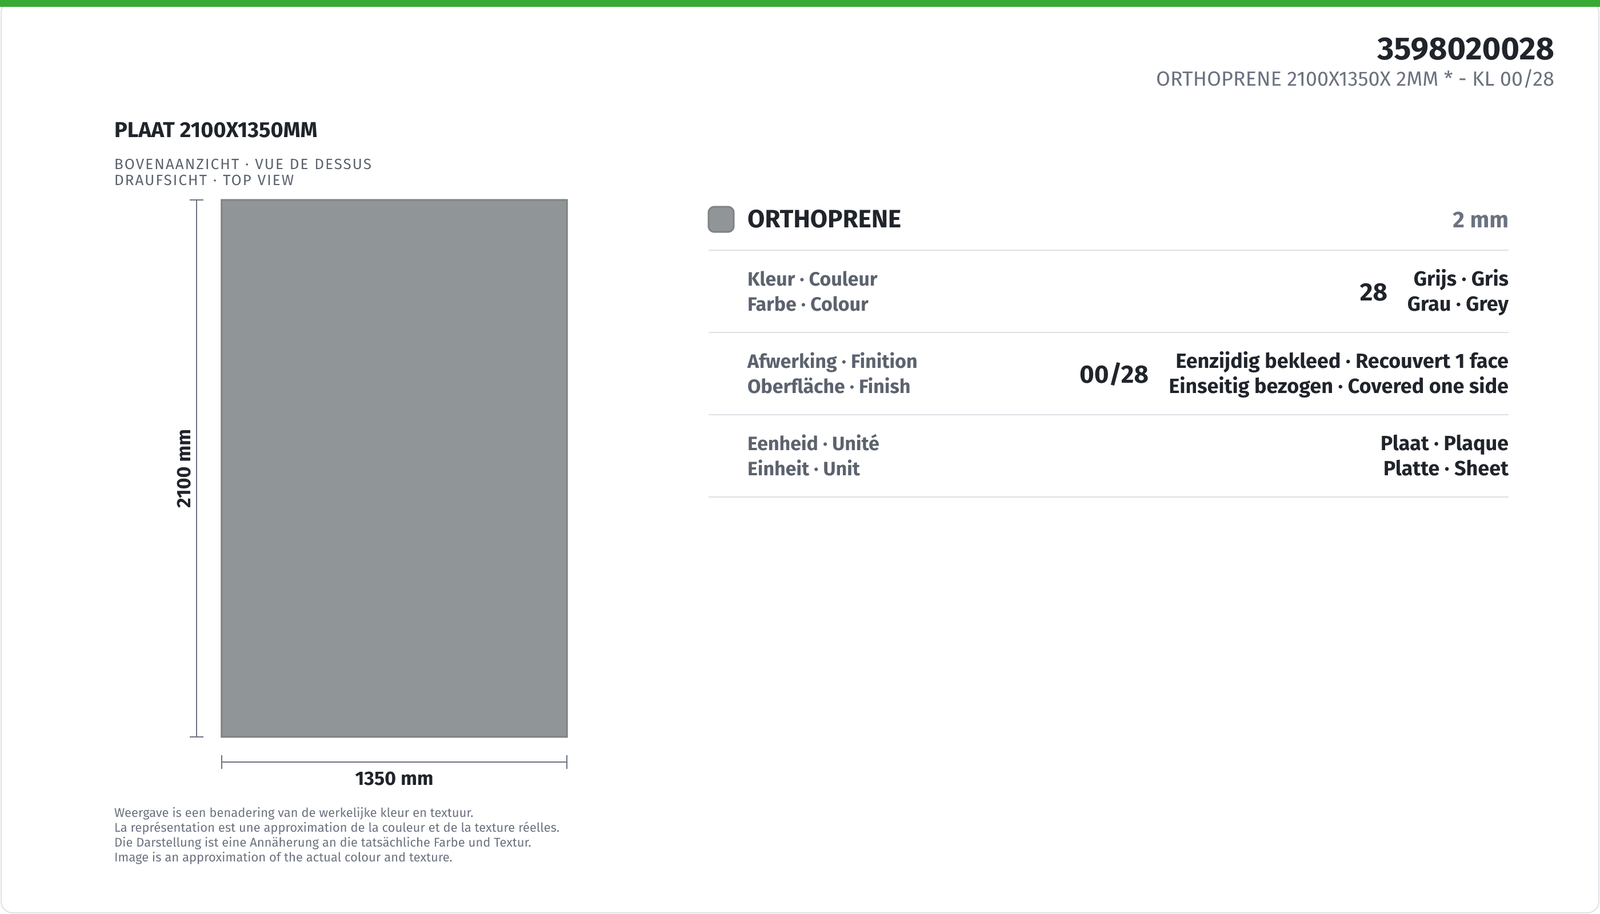
Task: Click the Afwerking · Finition label
Action: [832, 361]
